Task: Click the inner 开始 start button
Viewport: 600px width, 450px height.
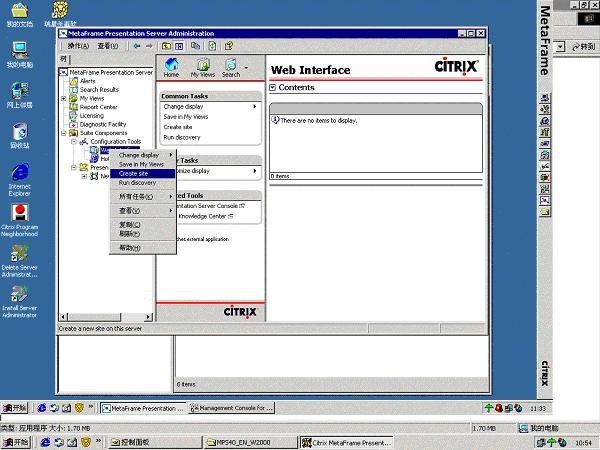Action: [15, 408]
